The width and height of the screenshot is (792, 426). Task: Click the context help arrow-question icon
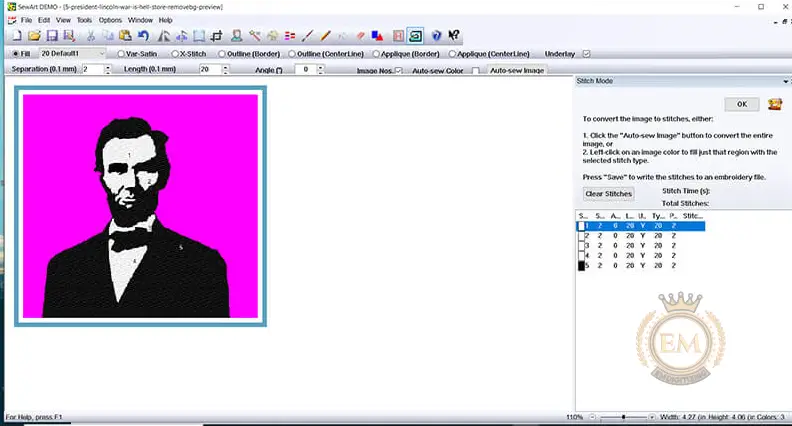[454, 35]
